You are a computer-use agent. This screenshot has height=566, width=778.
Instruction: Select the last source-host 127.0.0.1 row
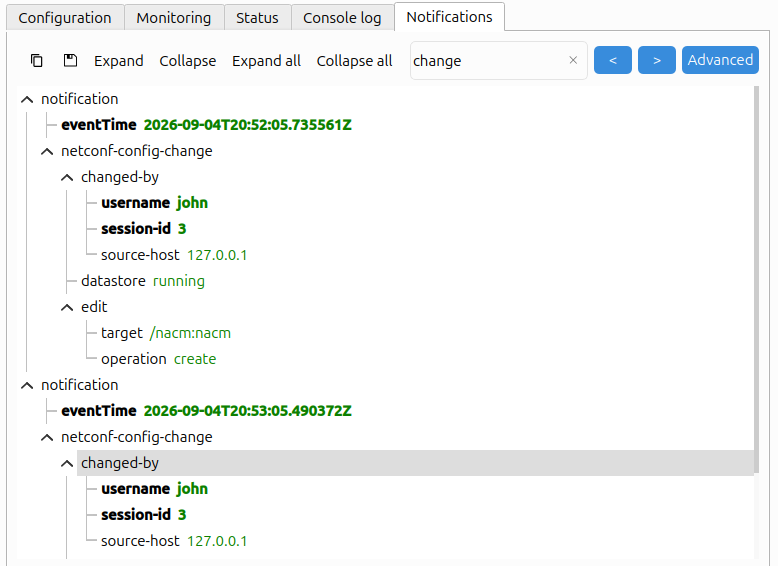[x=174, y=541]
